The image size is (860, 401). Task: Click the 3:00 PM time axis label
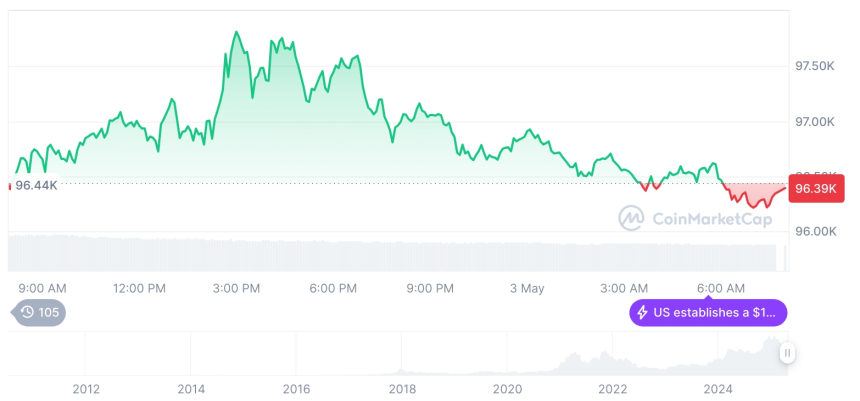coord(236,288)
